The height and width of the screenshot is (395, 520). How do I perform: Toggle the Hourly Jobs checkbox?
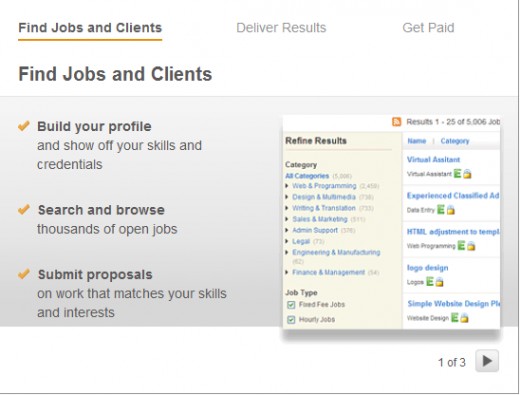point(291,320)
